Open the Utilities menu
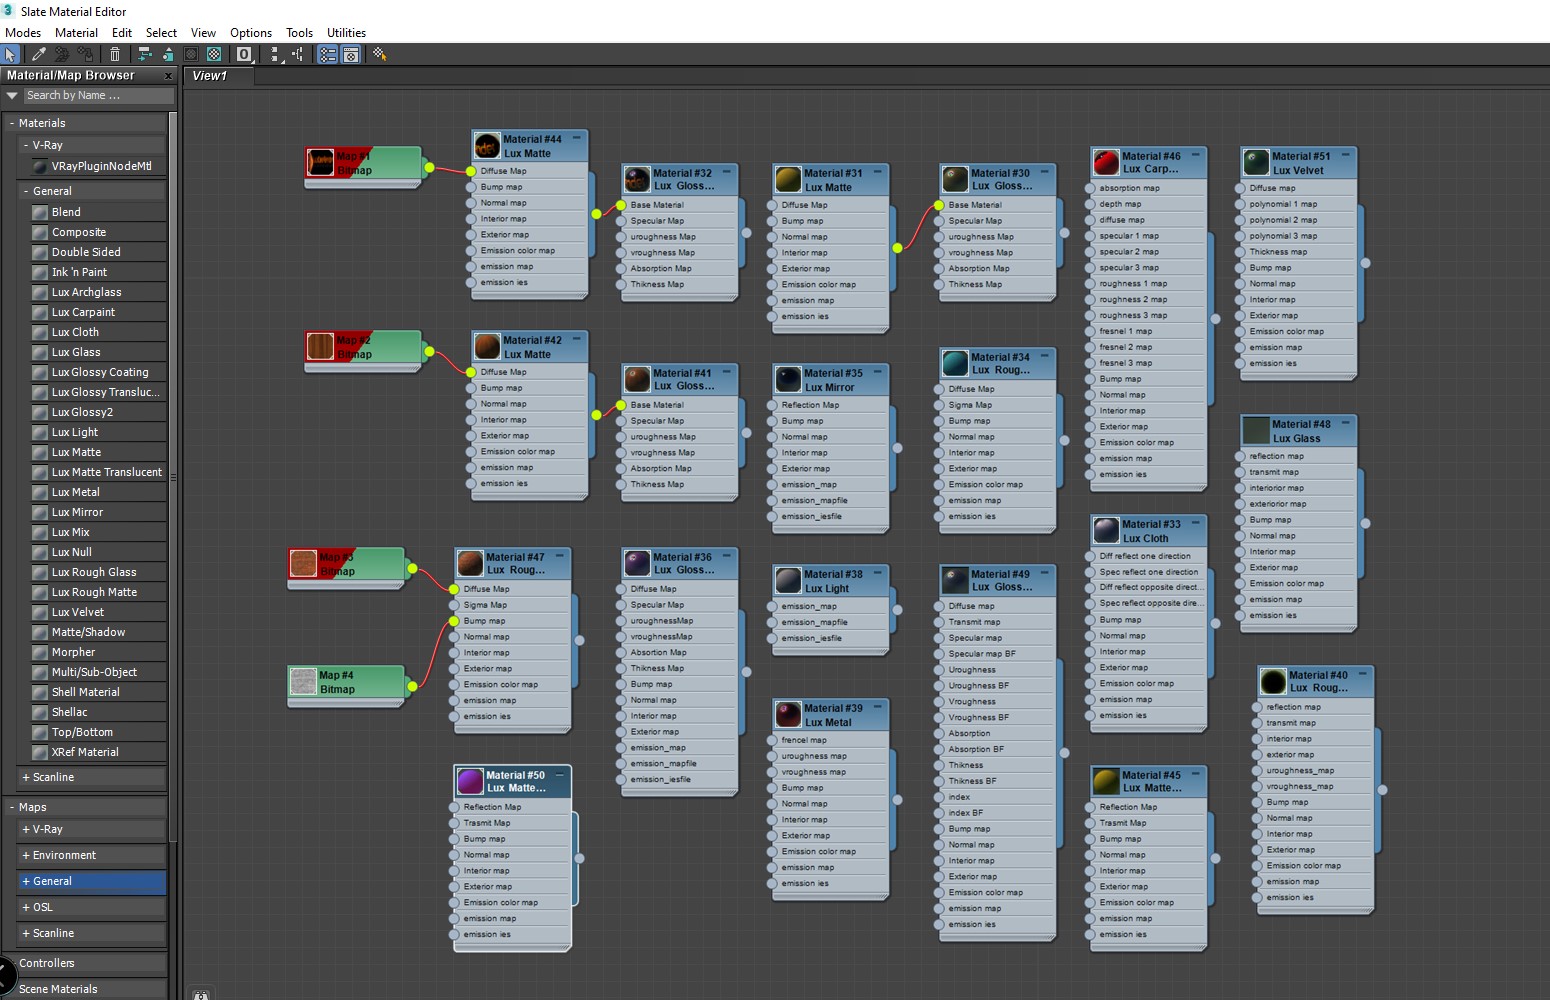1550x1000 pixels. tap(346, 33)
